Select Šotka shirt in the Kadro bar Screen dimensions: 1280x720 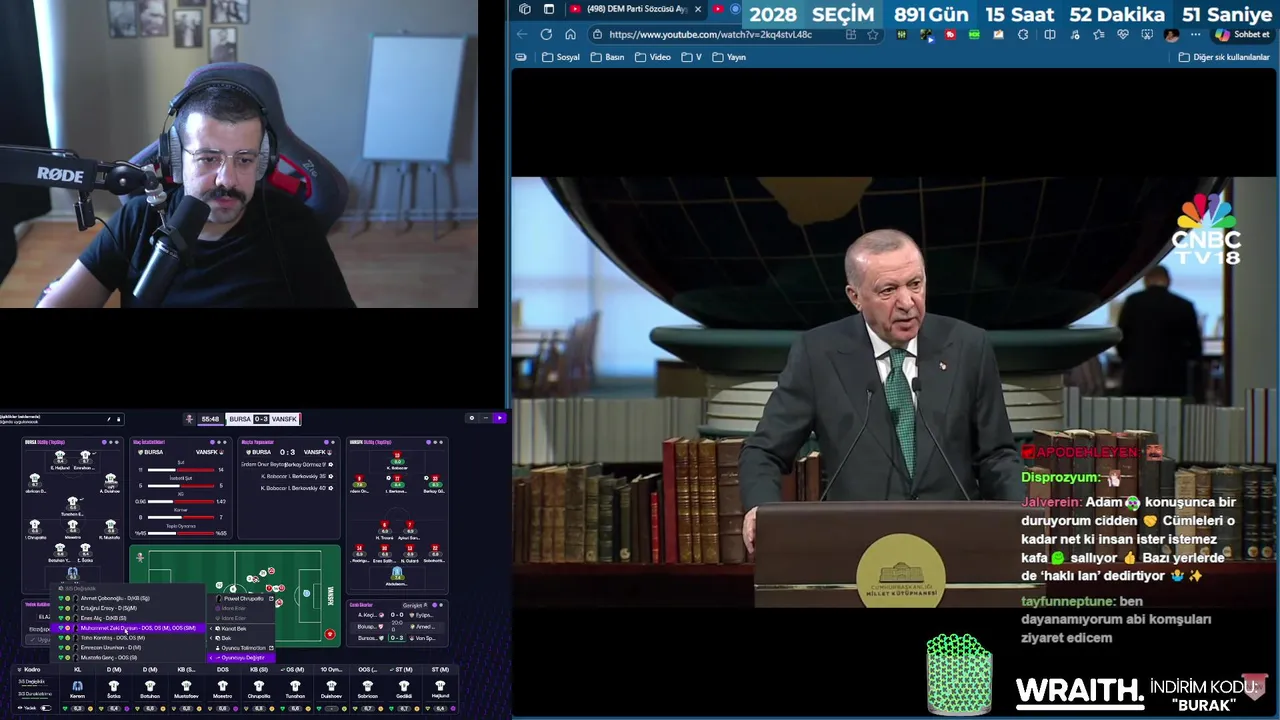tap(114, 686)
